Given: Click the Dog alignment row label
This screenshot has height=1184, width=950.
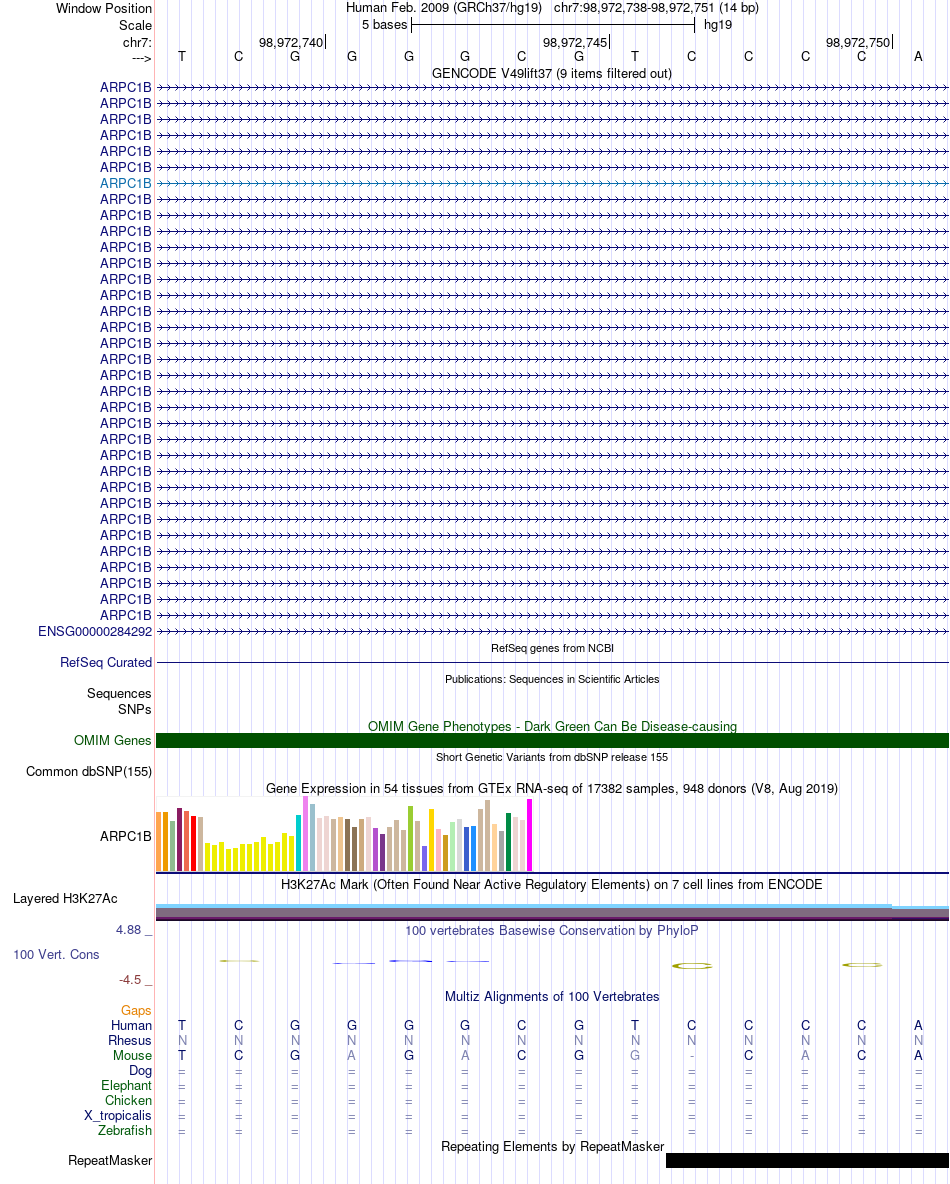Looking at the screenshot, I should tap(140, 1071).
